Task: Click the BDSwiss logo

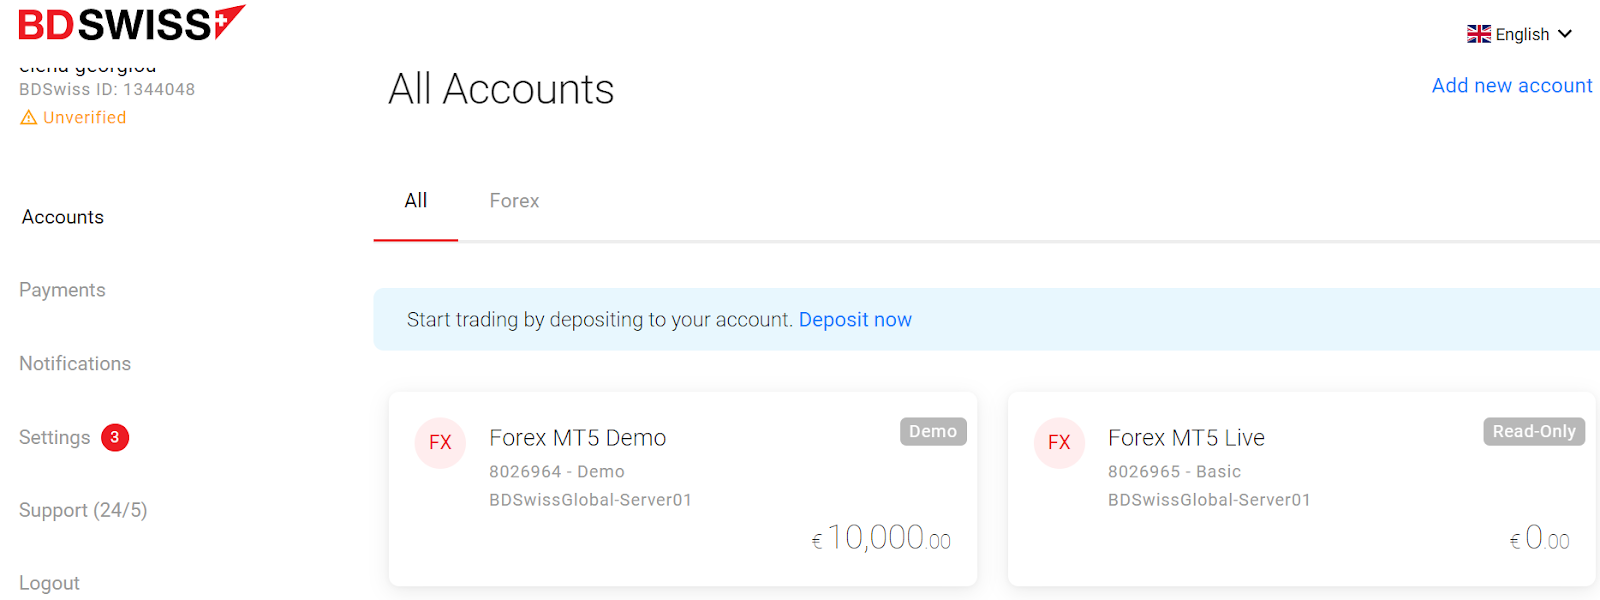Action: click(131, 23)
